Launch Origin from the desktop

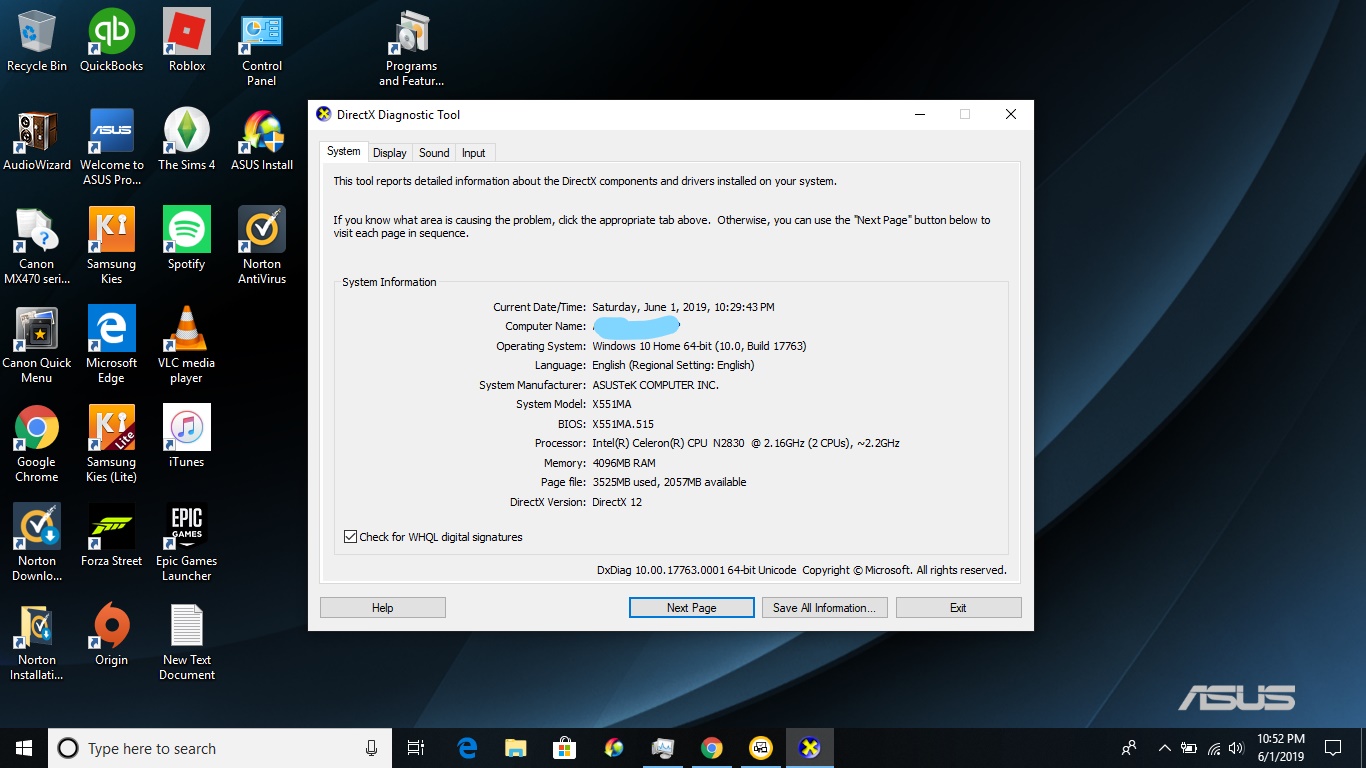[111, 636]
